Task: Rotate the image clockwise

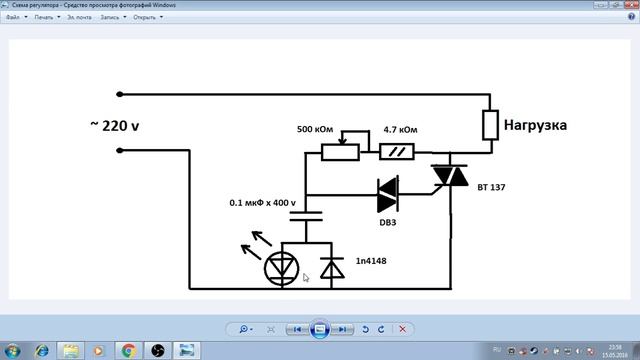Action: click(381, 329)
